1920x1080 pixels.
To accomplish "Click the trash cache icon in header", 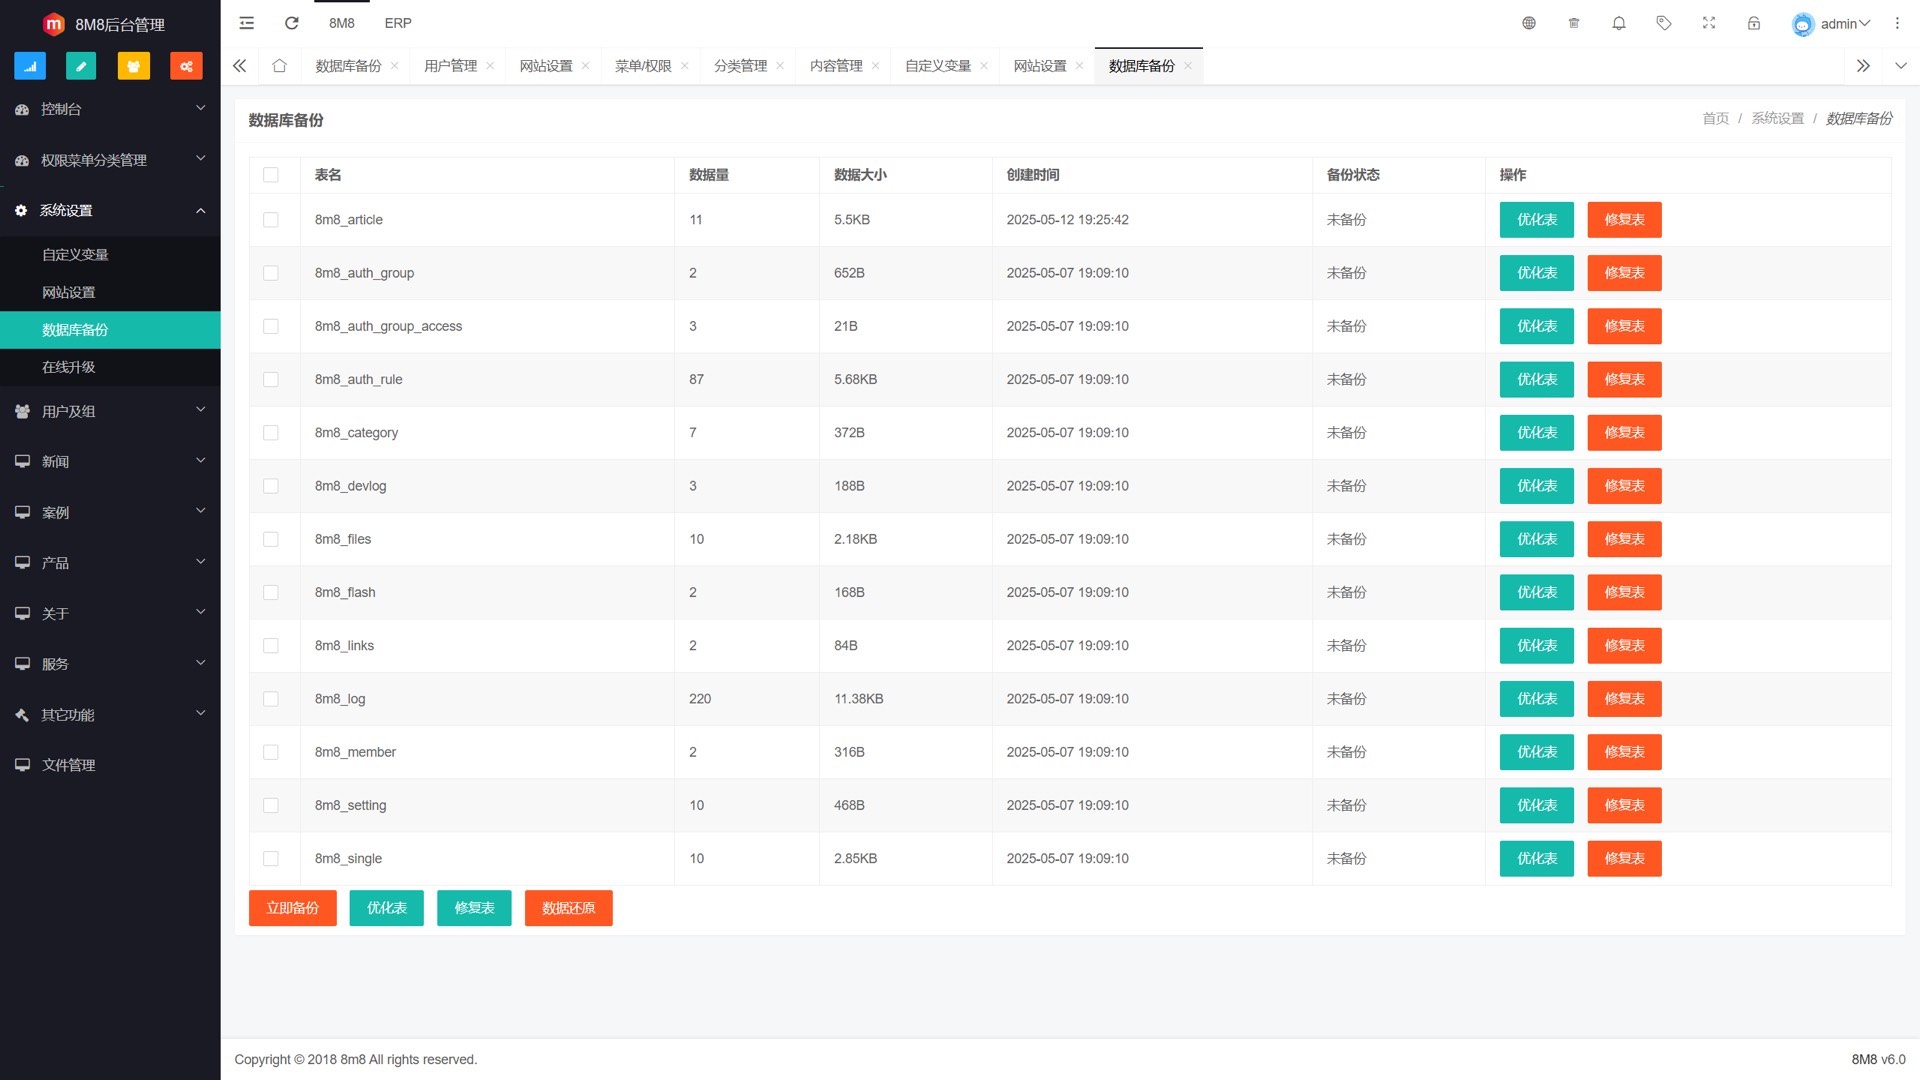I will 1574,23.
